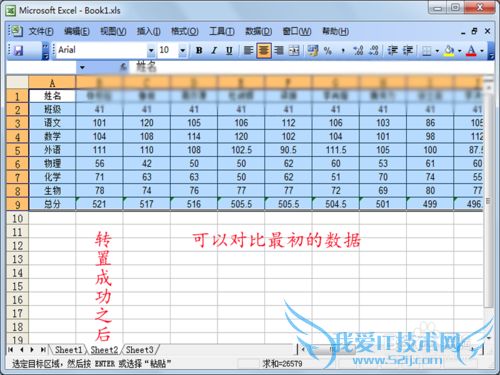The image size is (500, 375).
Task: Align text right icon
Action: click(279, 51)
